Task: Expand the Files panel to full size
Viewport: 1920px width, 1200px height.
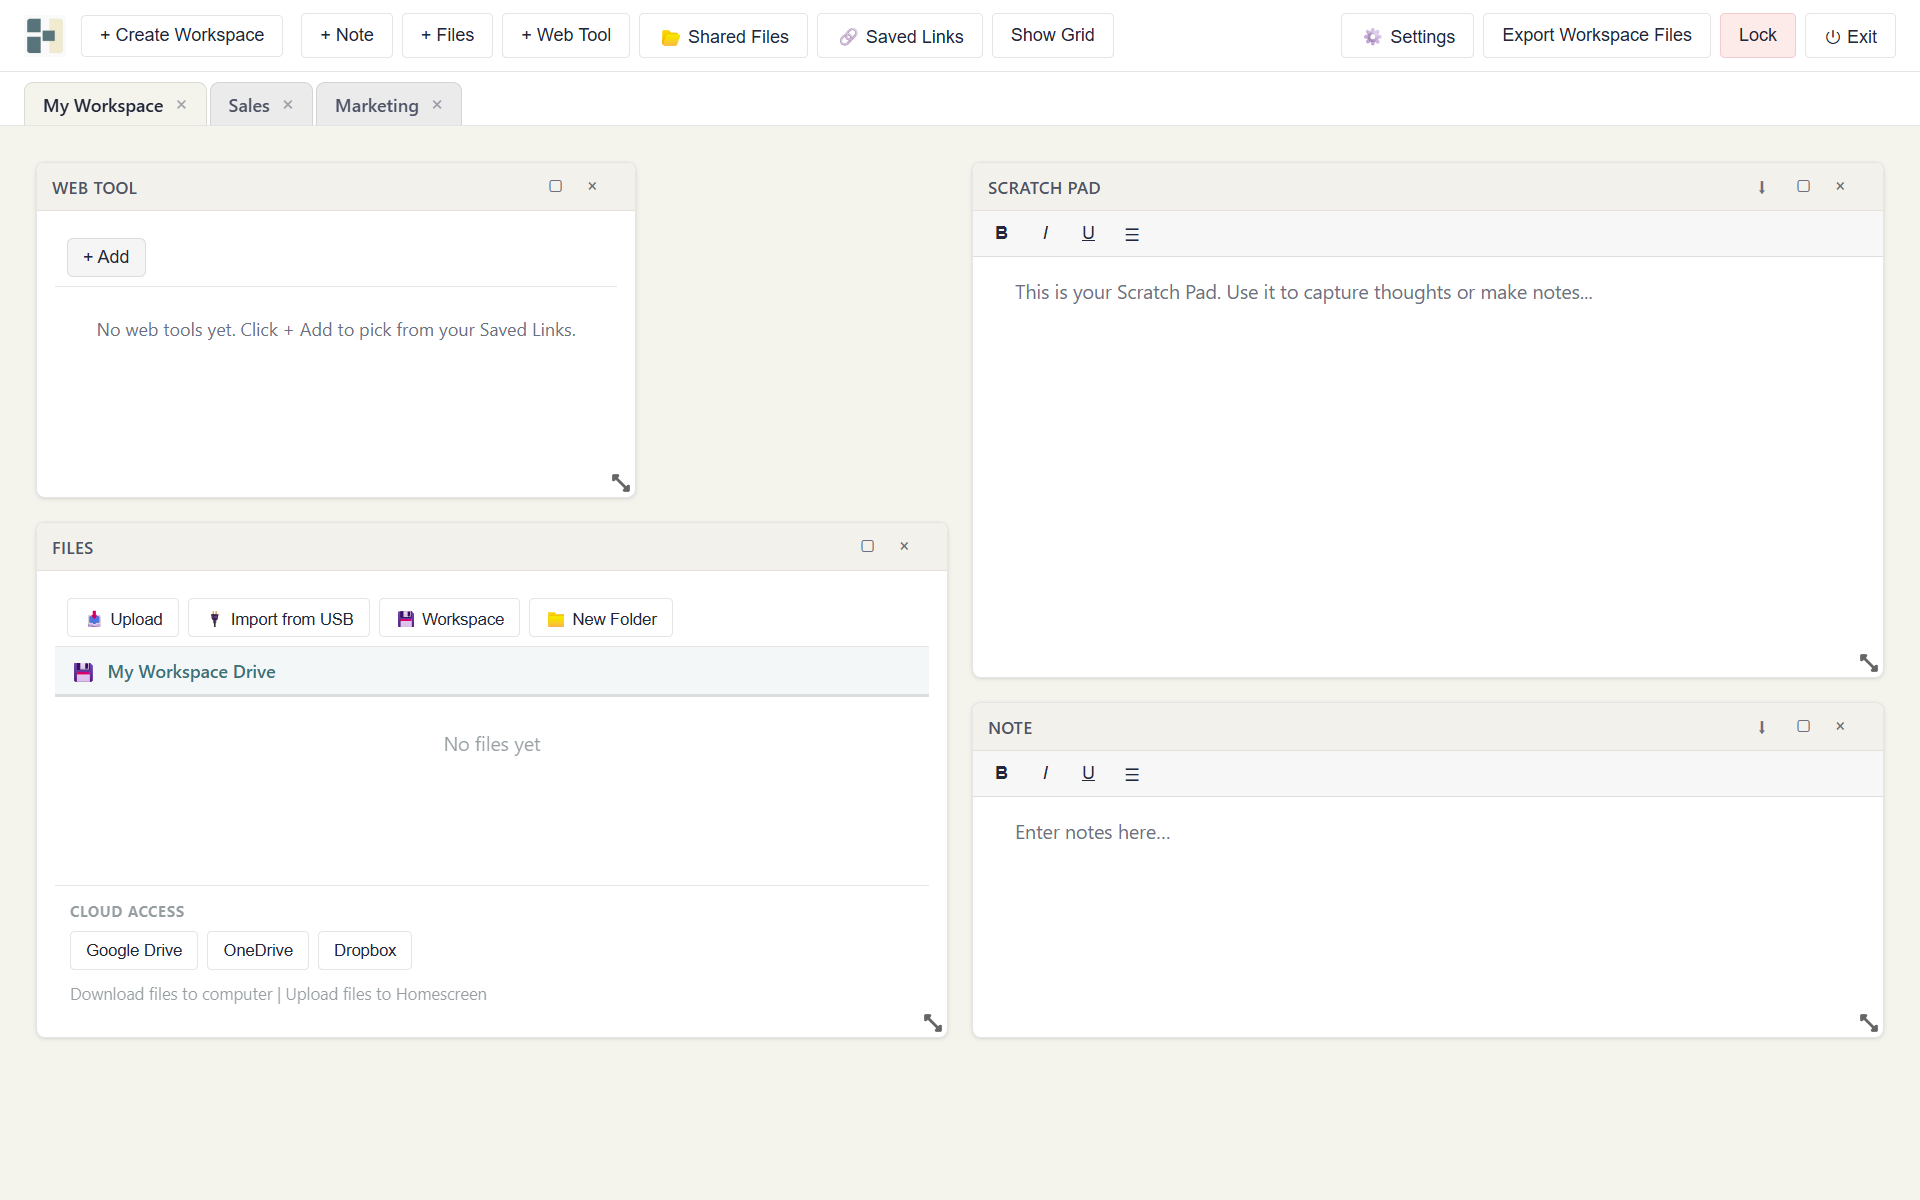Action: tap(868, 546)
